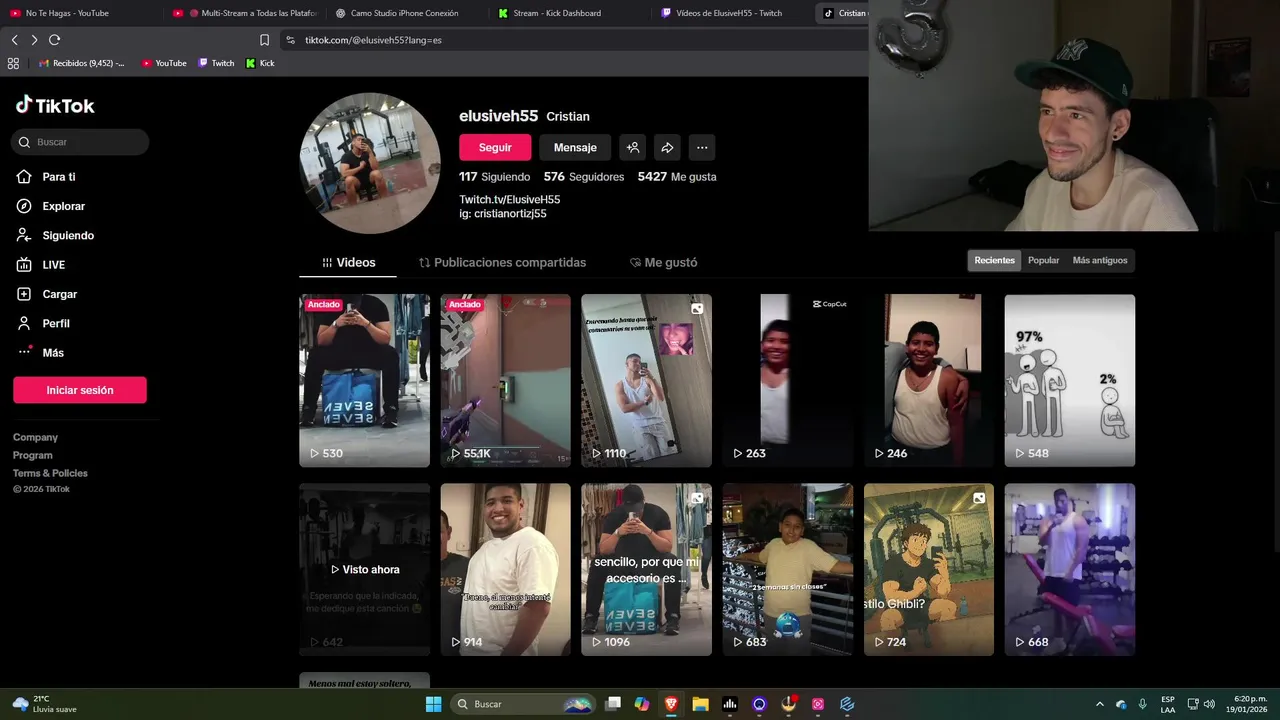Open gym video with 668 views
The image size is (1280, 720).
1070,570
